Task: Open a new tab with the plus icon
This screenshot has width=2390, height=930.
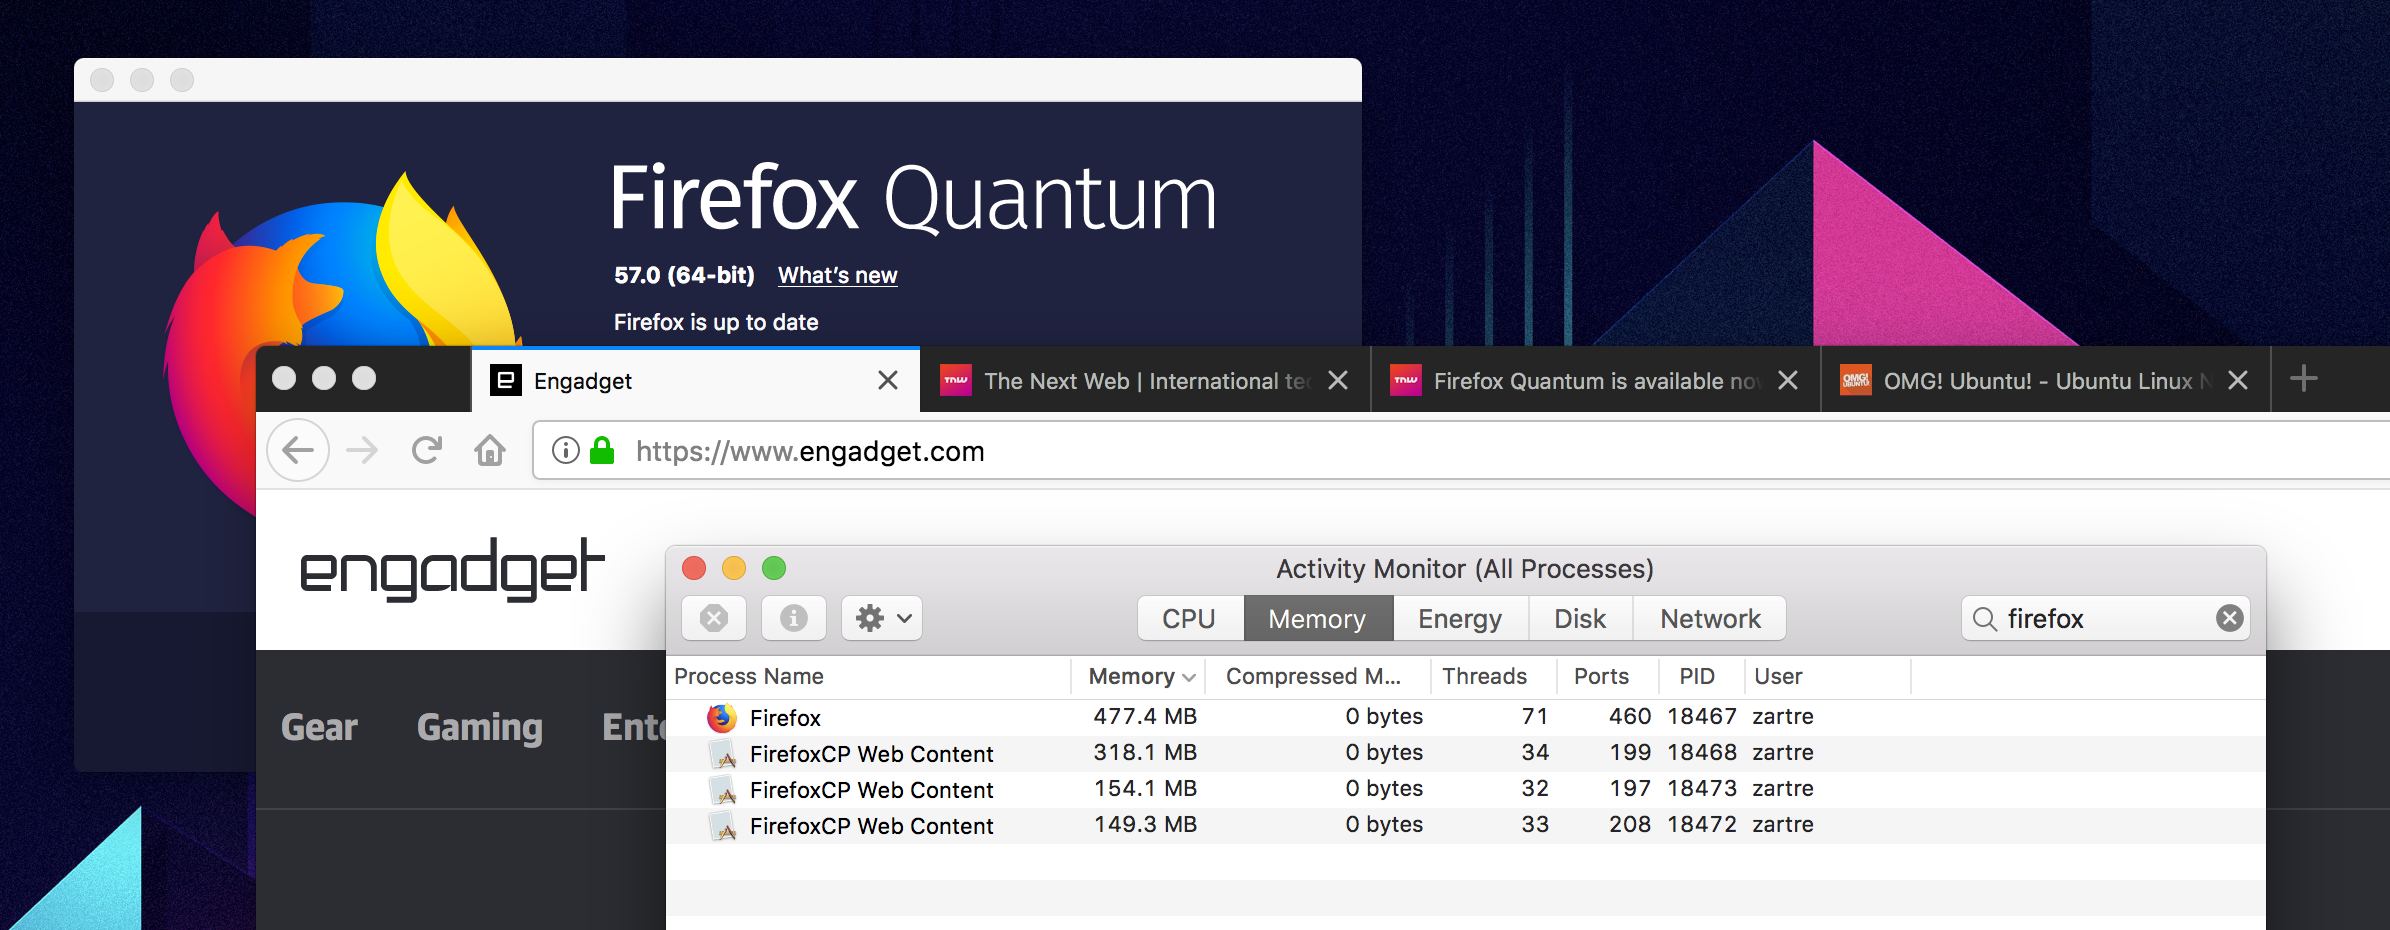Action: point(2304,379)
